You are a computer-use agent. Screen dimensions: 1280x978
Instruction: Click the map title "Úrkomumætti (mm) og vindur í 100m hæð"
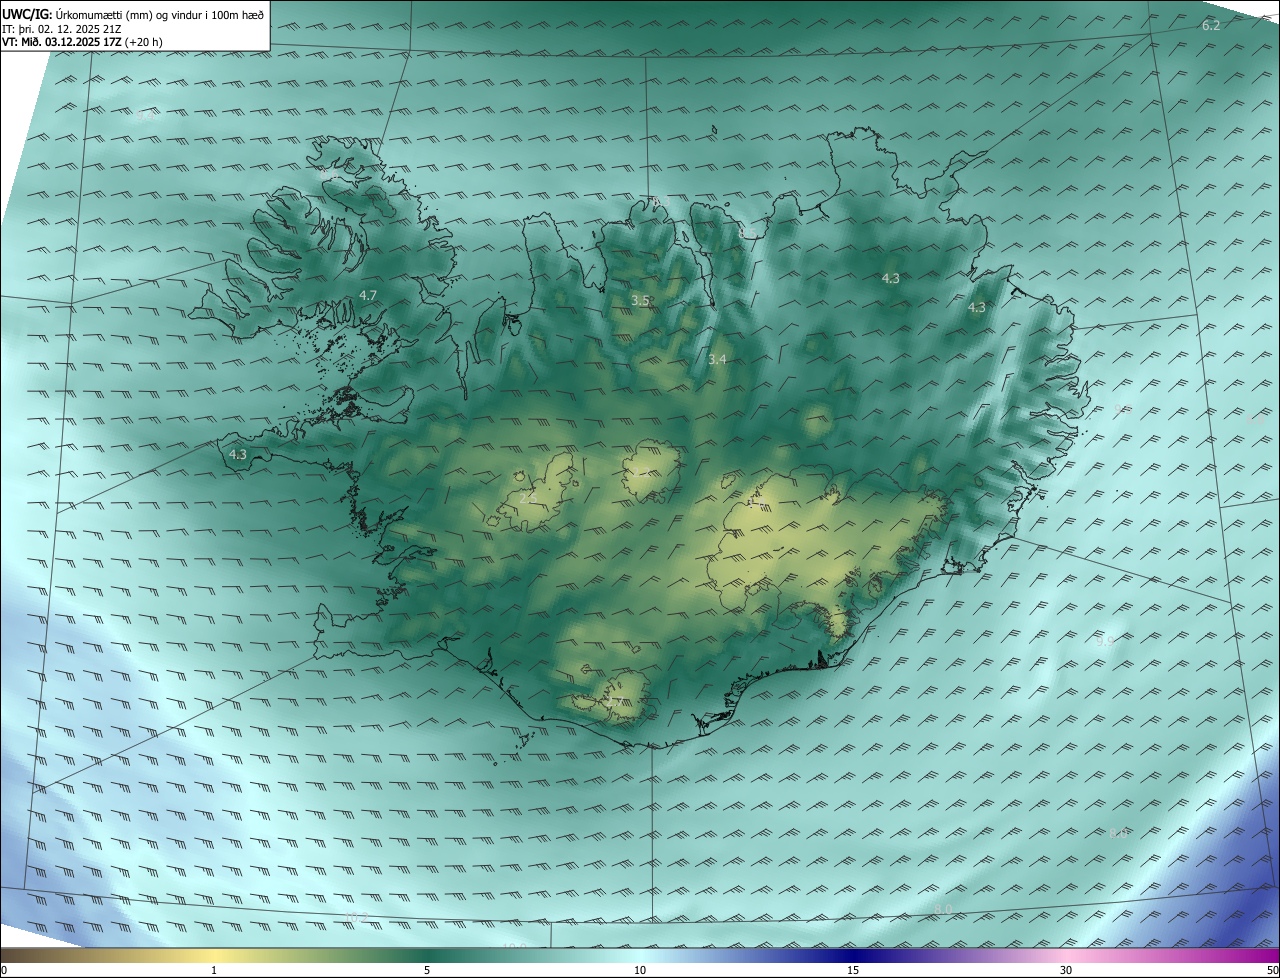(x=159, y=13)
